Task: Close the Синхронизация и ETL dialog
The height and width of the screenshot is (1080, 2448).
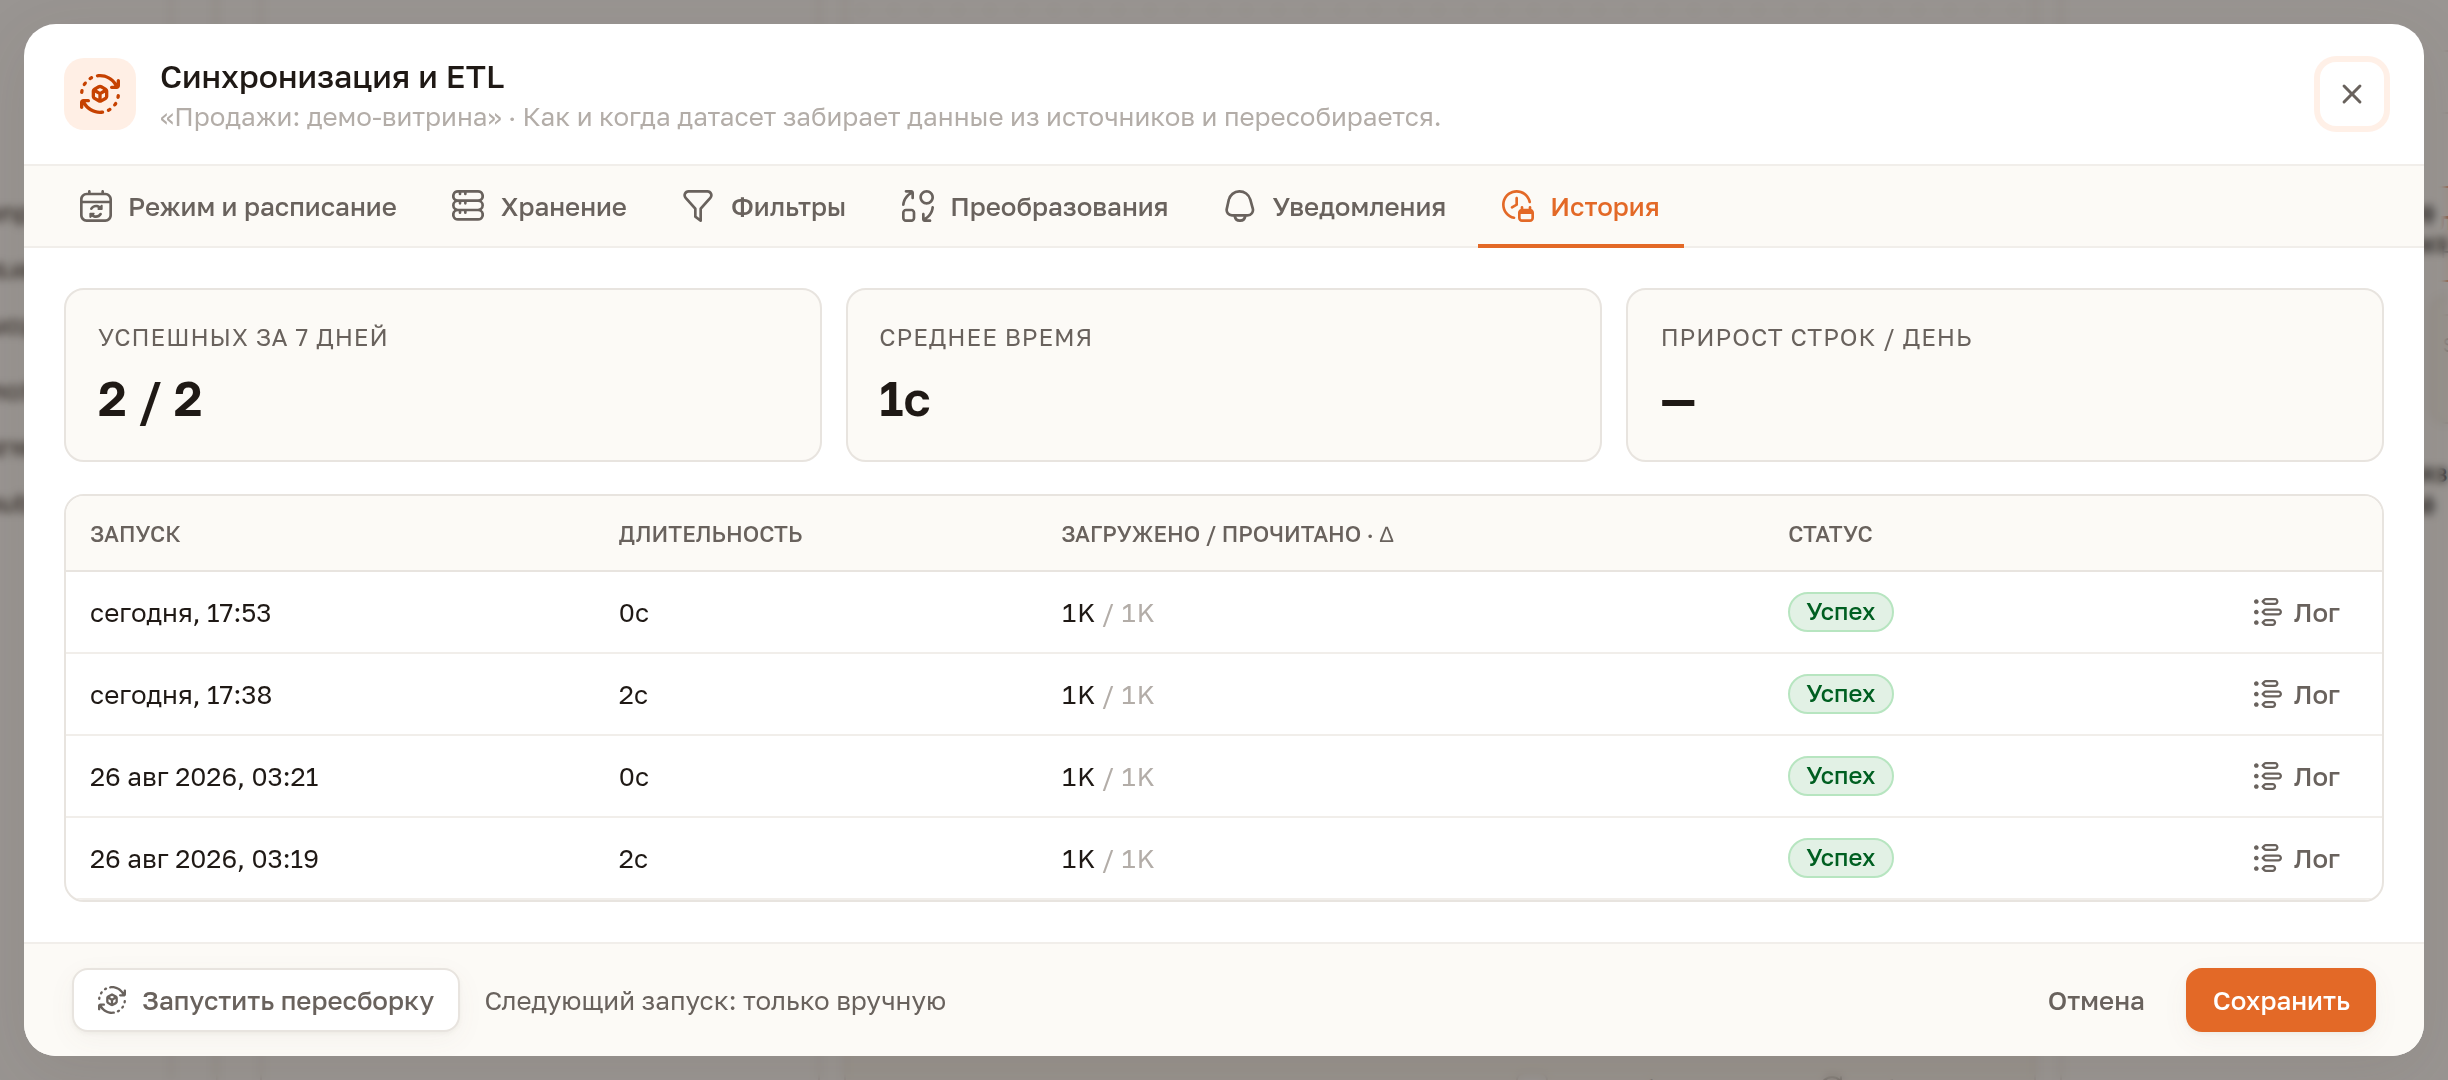Action: point(2352,94)
